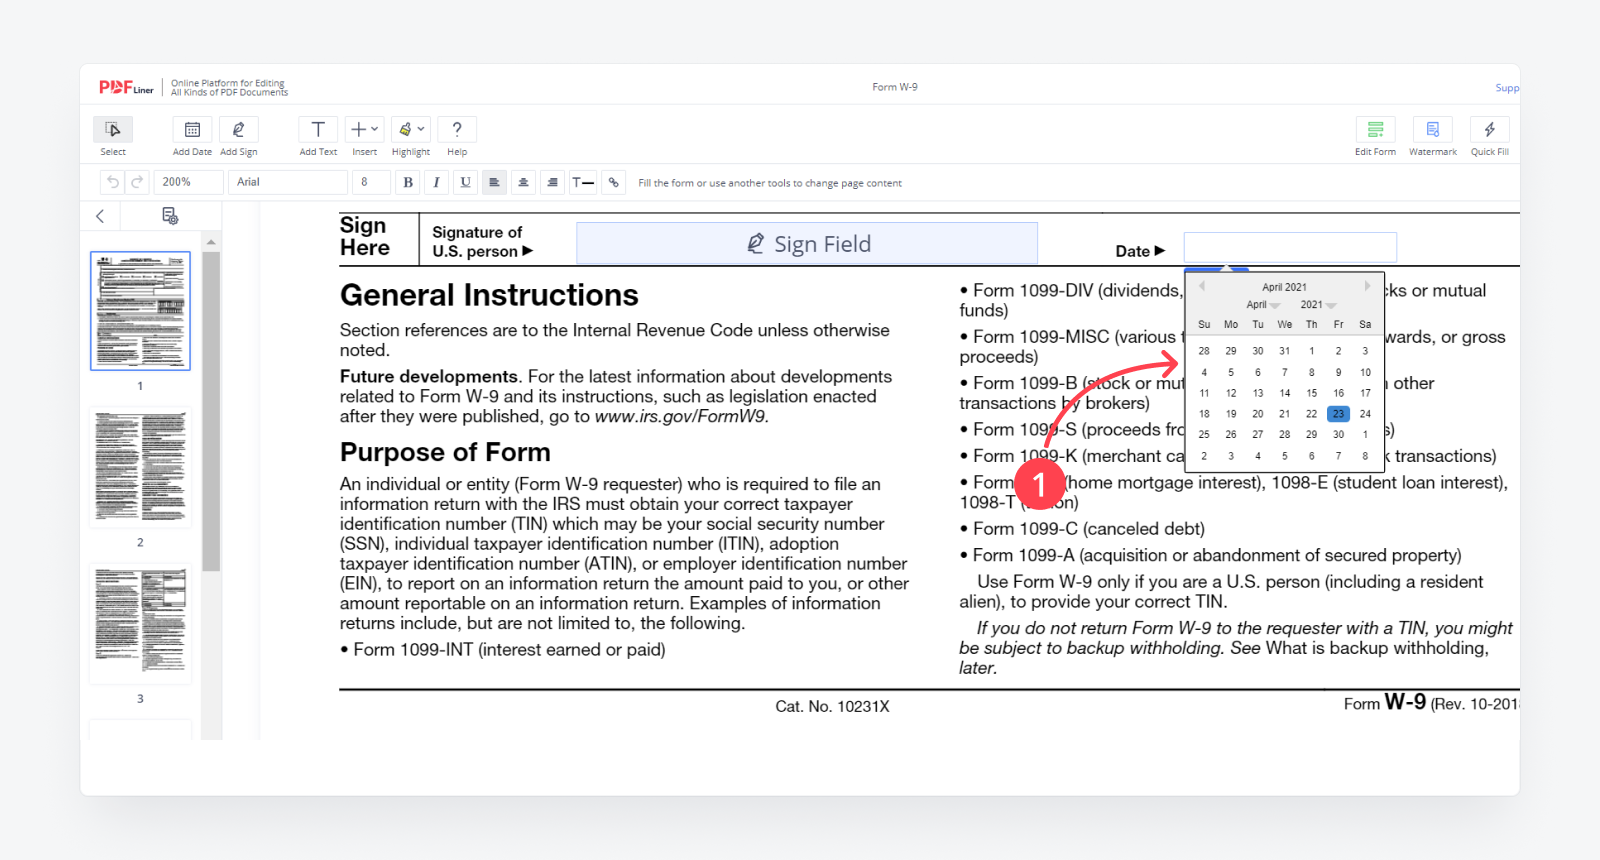Image resolution: width=1600 pixels, height=860 pixels.
Task: Click the Add Date calendar tool
Action: (192, 129)
